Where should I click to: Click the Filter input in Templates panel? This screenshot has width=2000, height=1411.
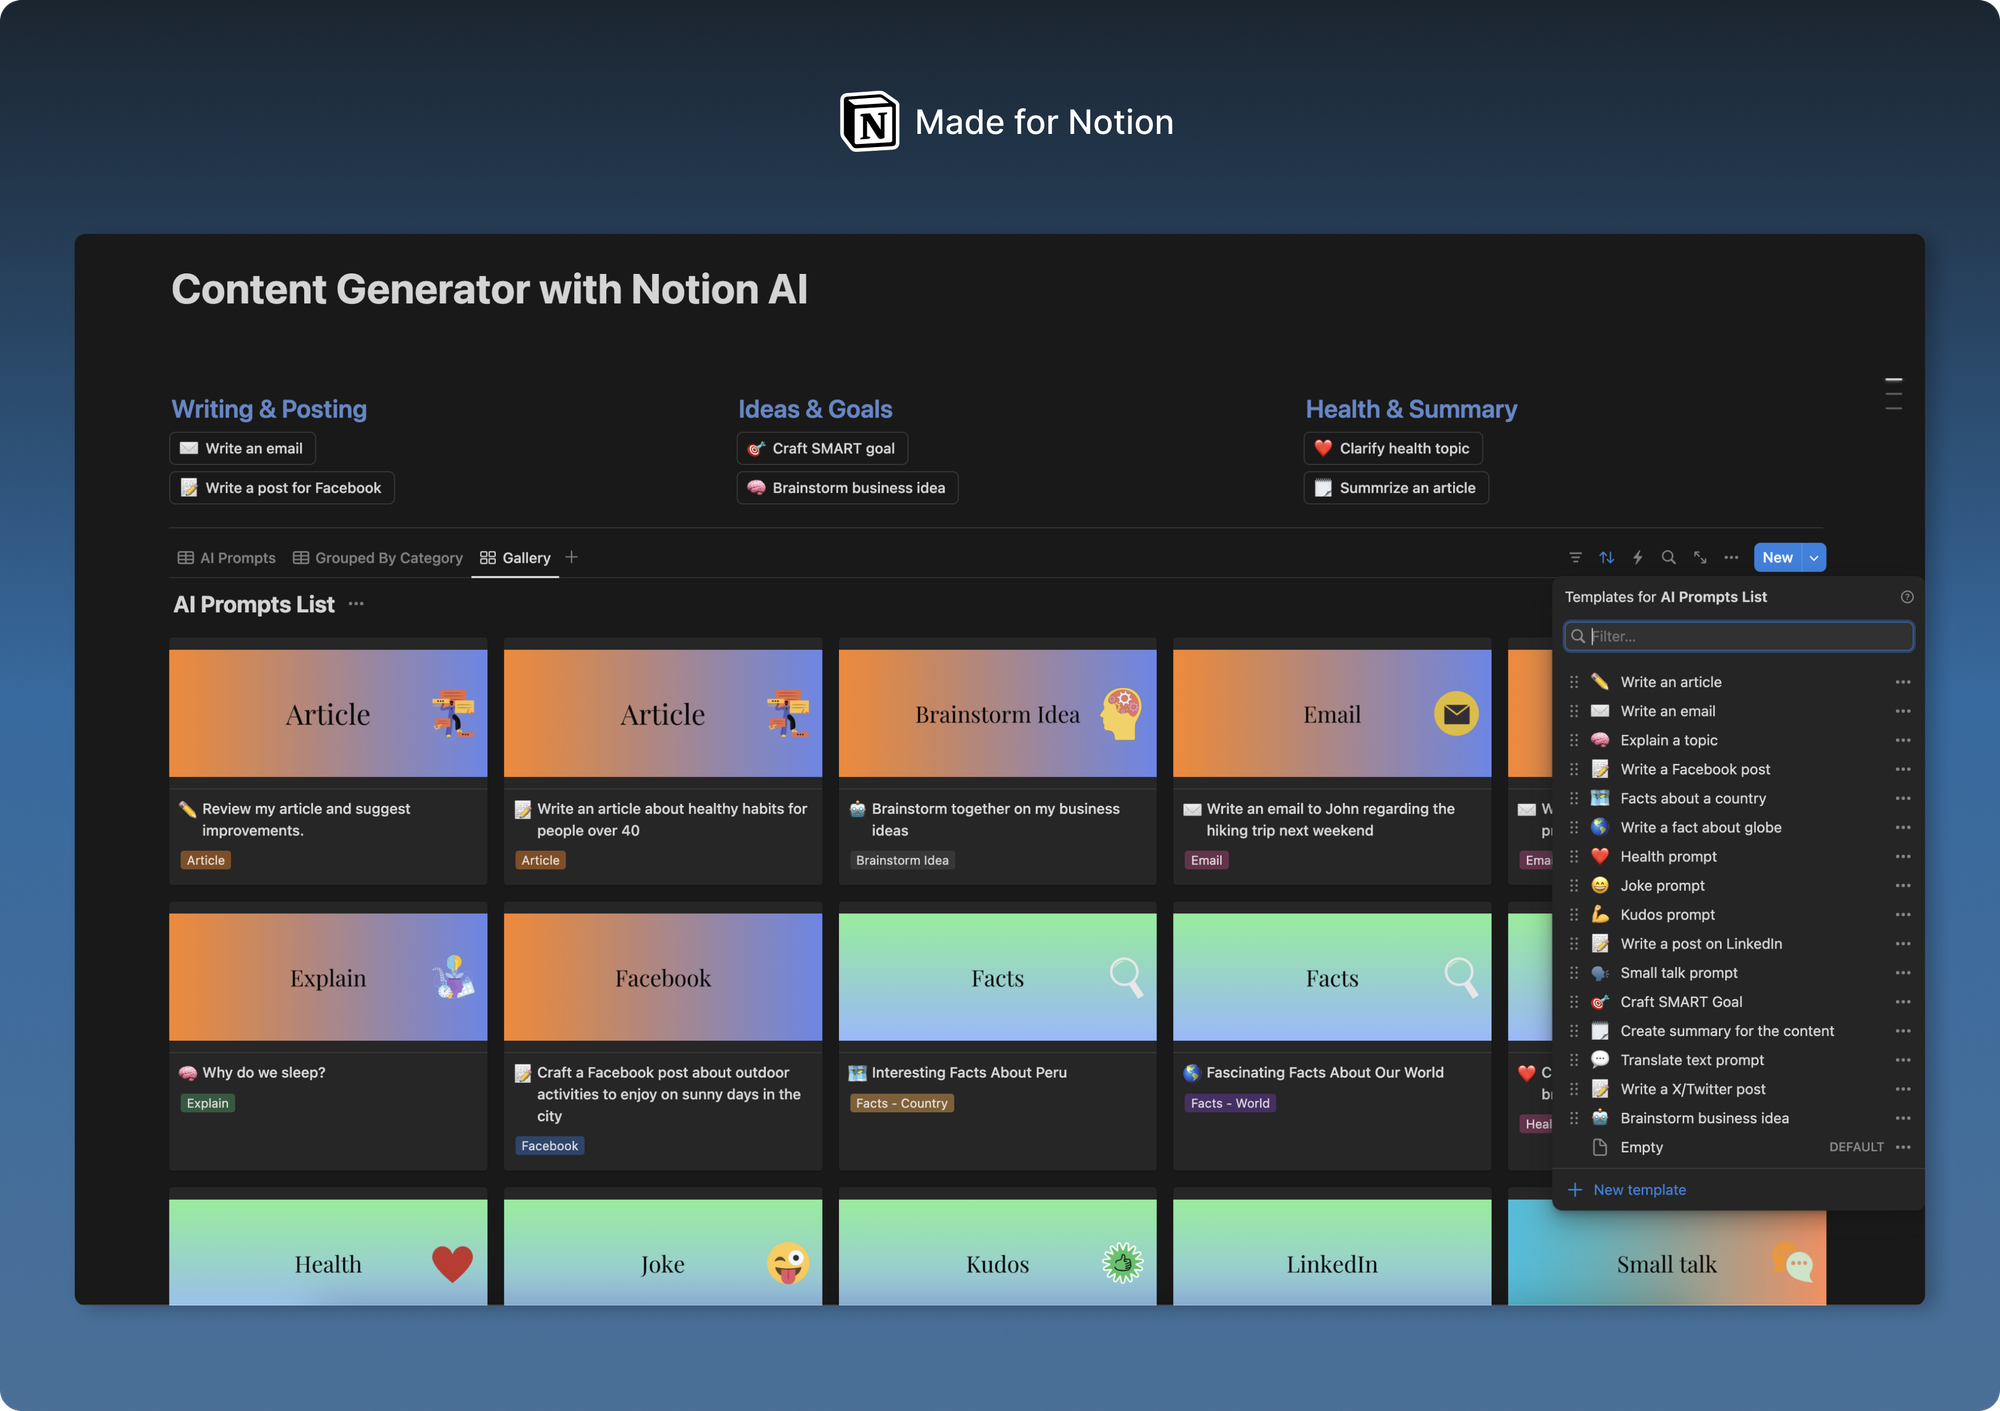tap(1738, 636)
